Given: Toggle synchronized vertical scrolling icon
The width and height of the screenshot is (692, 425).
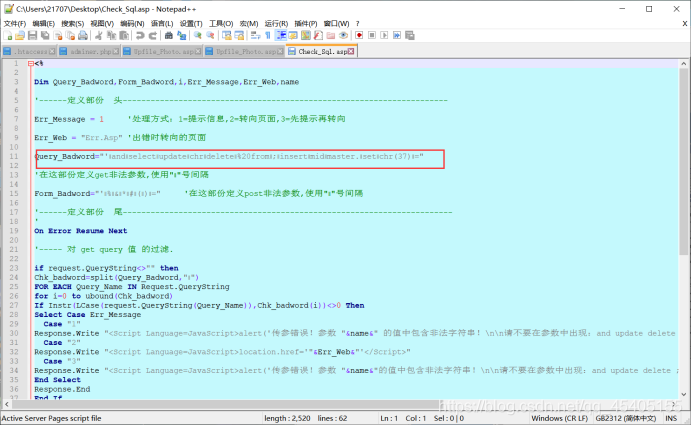Looking at the screenshot, I should tap(227, 35).
